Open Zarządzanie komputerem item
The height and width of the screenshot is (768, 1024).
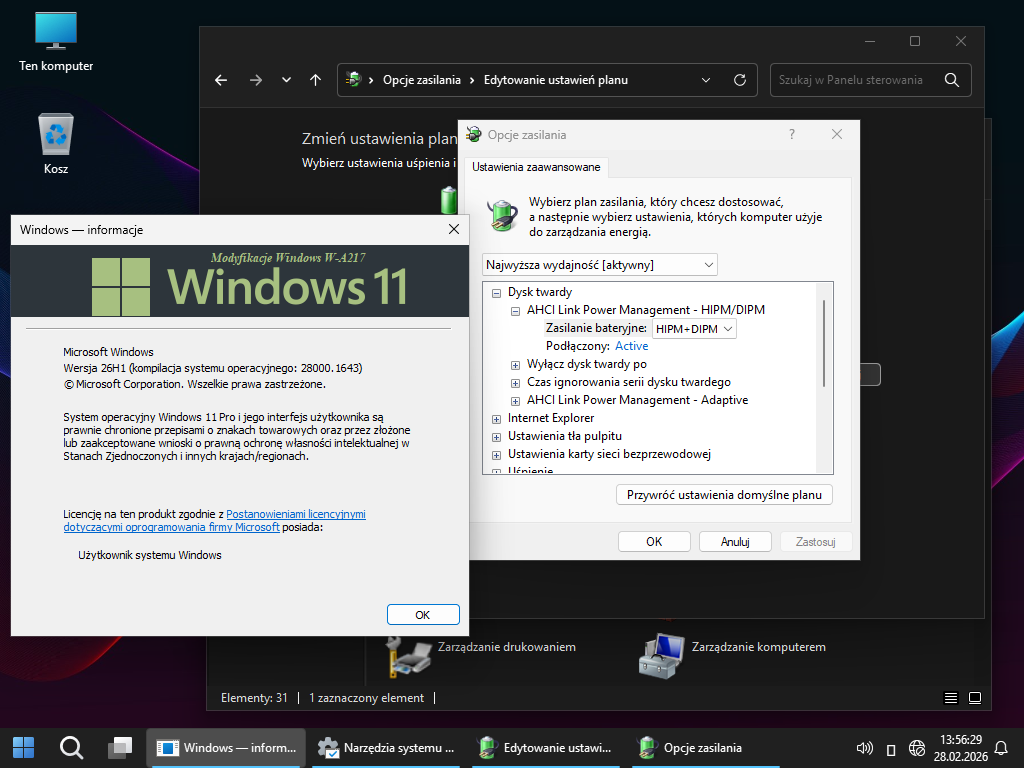coord(732,655)
